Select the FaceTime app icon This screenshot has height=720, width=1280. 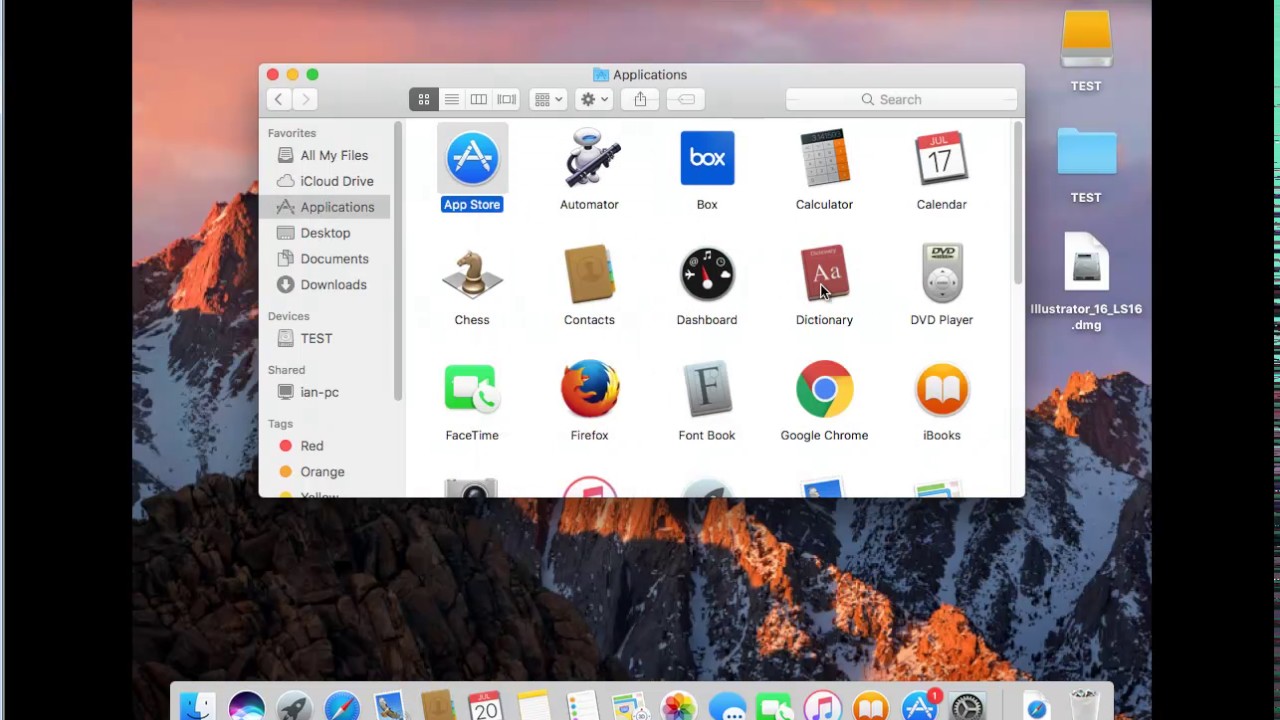[472, 389]
